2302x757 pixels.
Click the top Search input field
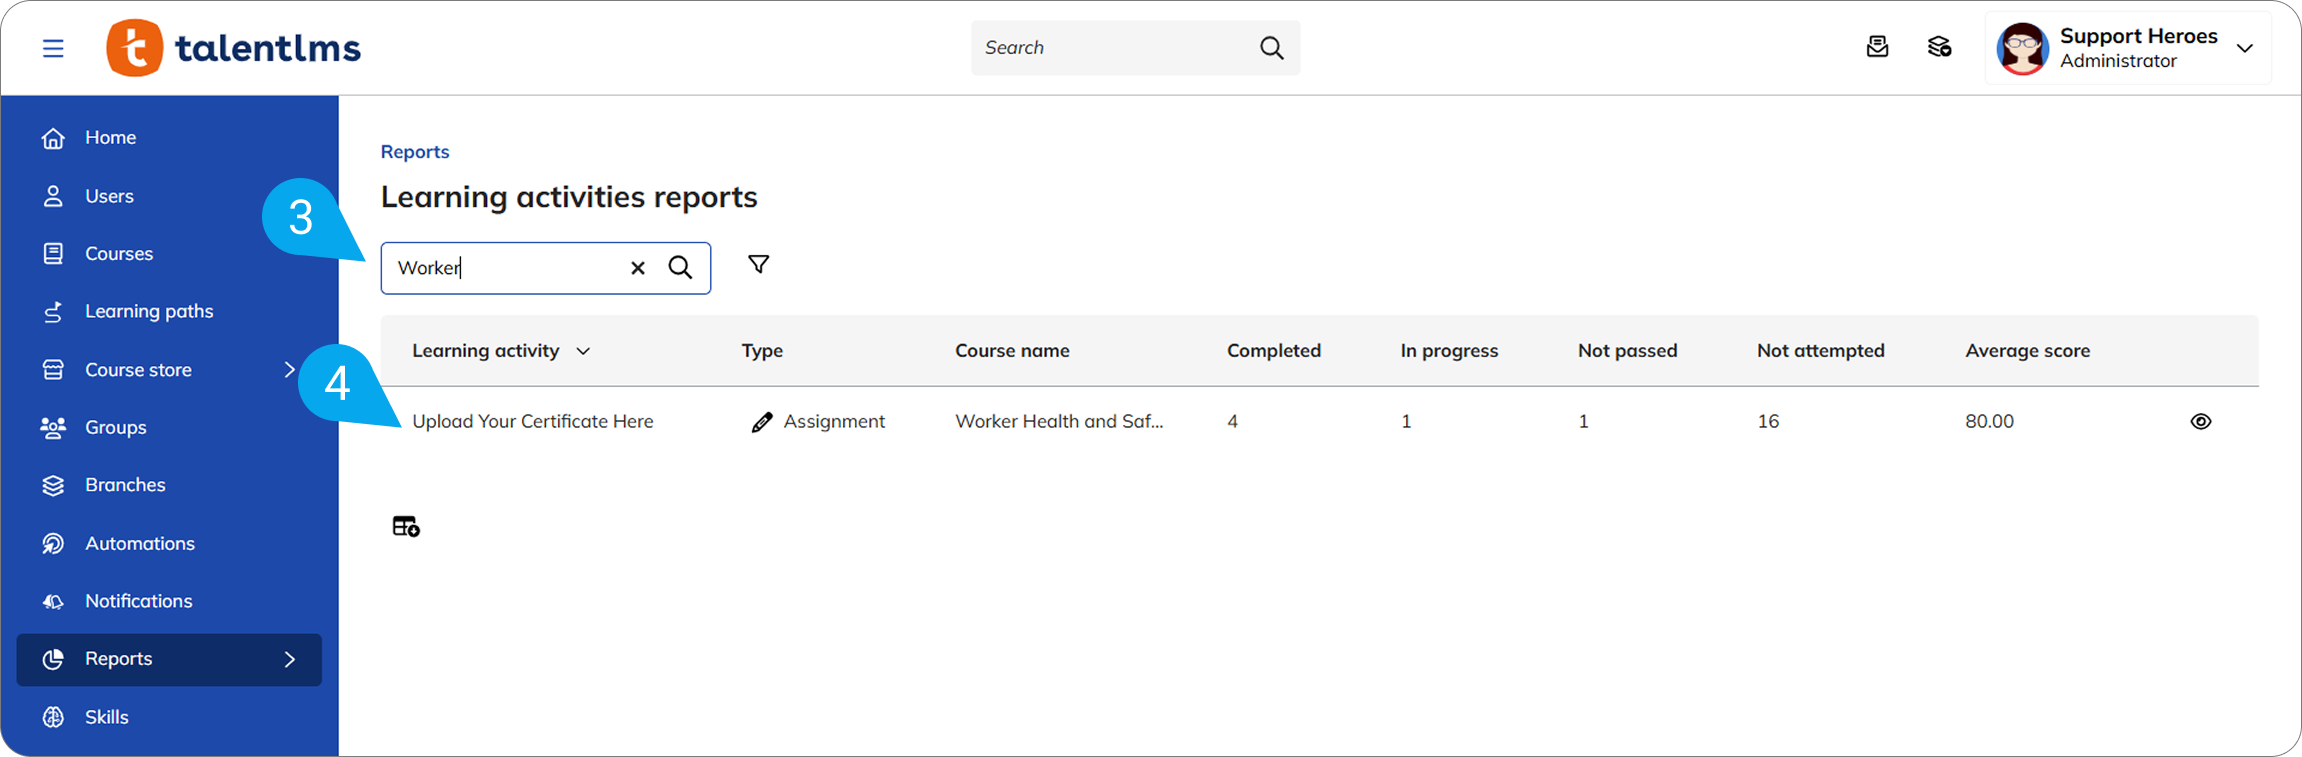point(1110,48)
